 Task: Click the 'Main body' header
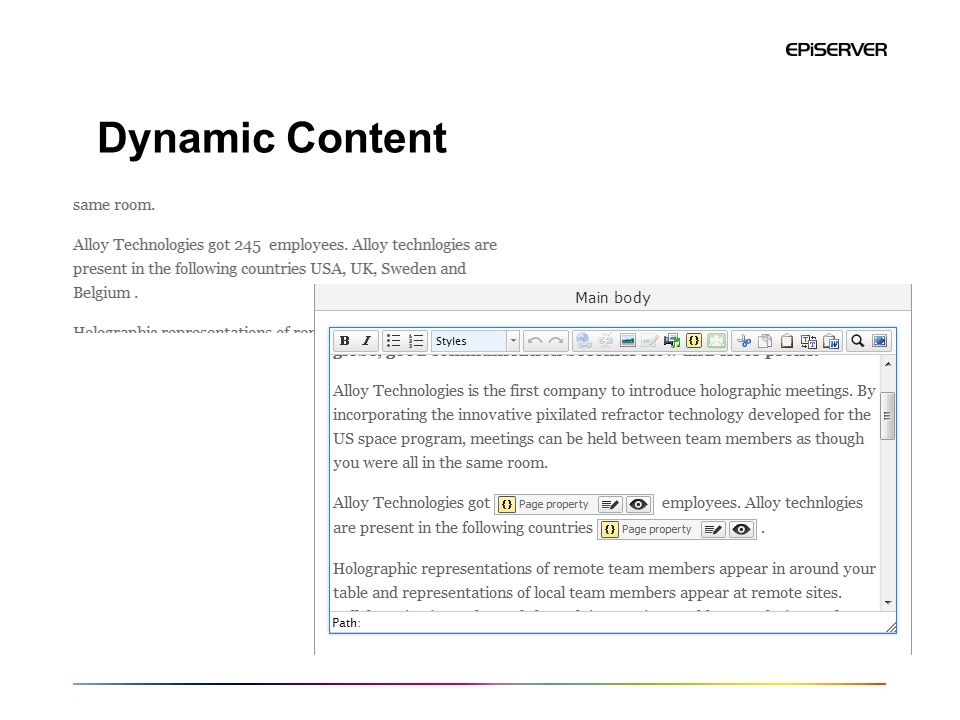(613, 298)
